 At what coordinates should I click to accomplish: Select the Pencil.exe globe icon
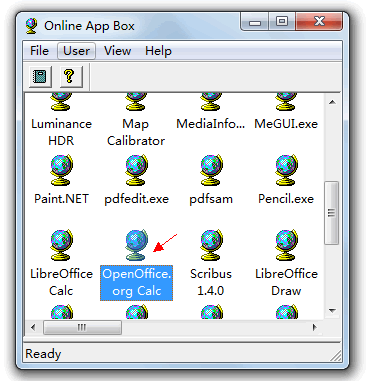click(286, 170)
